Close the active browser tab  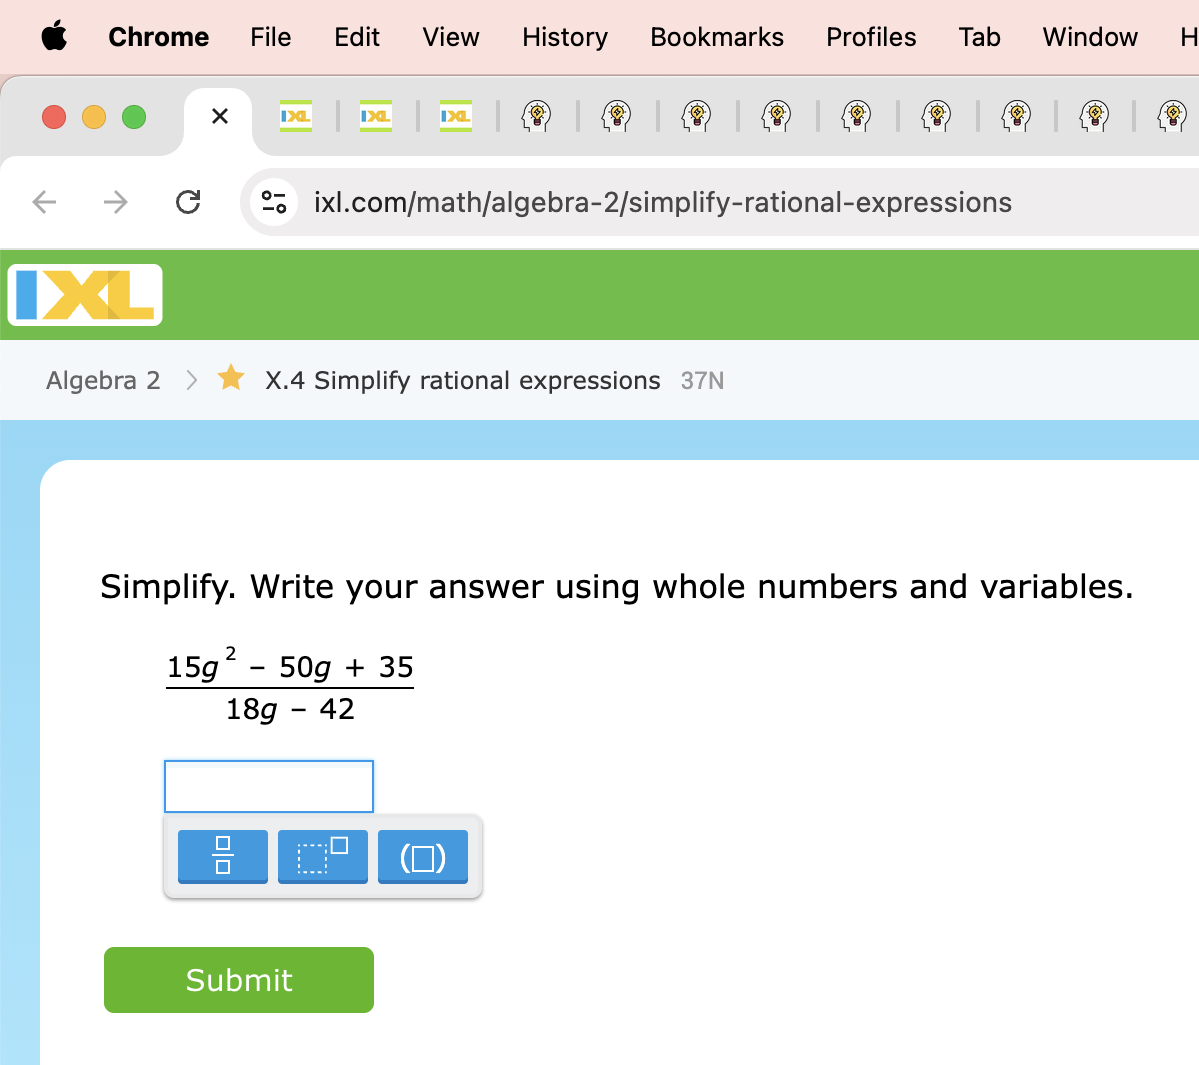219,116
